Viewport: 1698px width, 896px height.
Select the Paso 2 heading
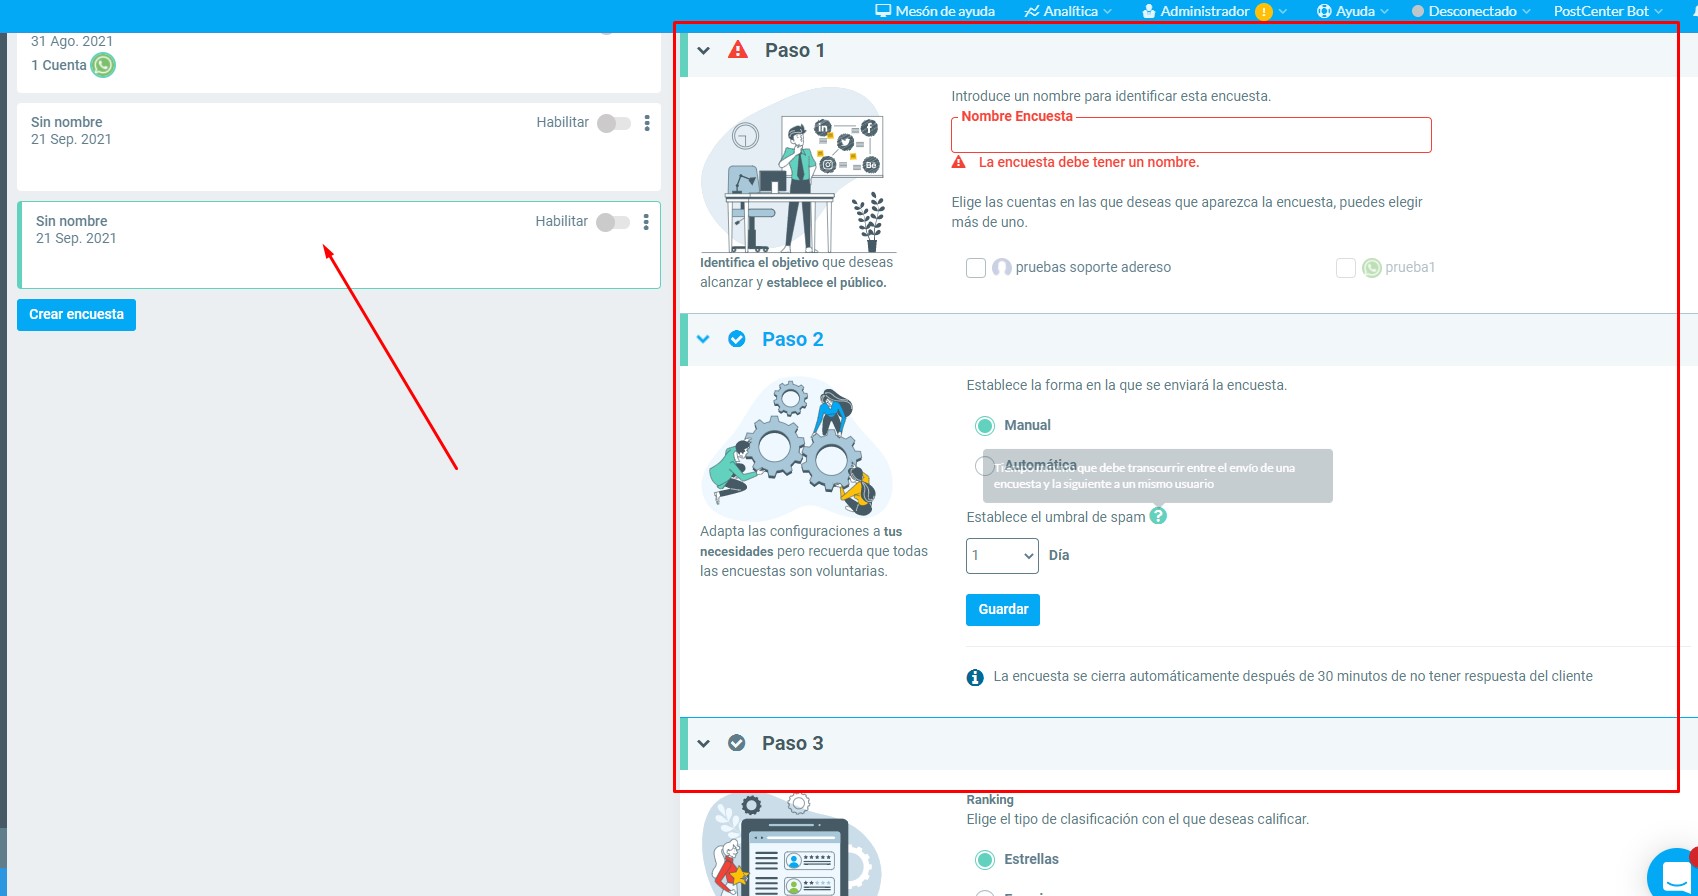tap(793, 339)
